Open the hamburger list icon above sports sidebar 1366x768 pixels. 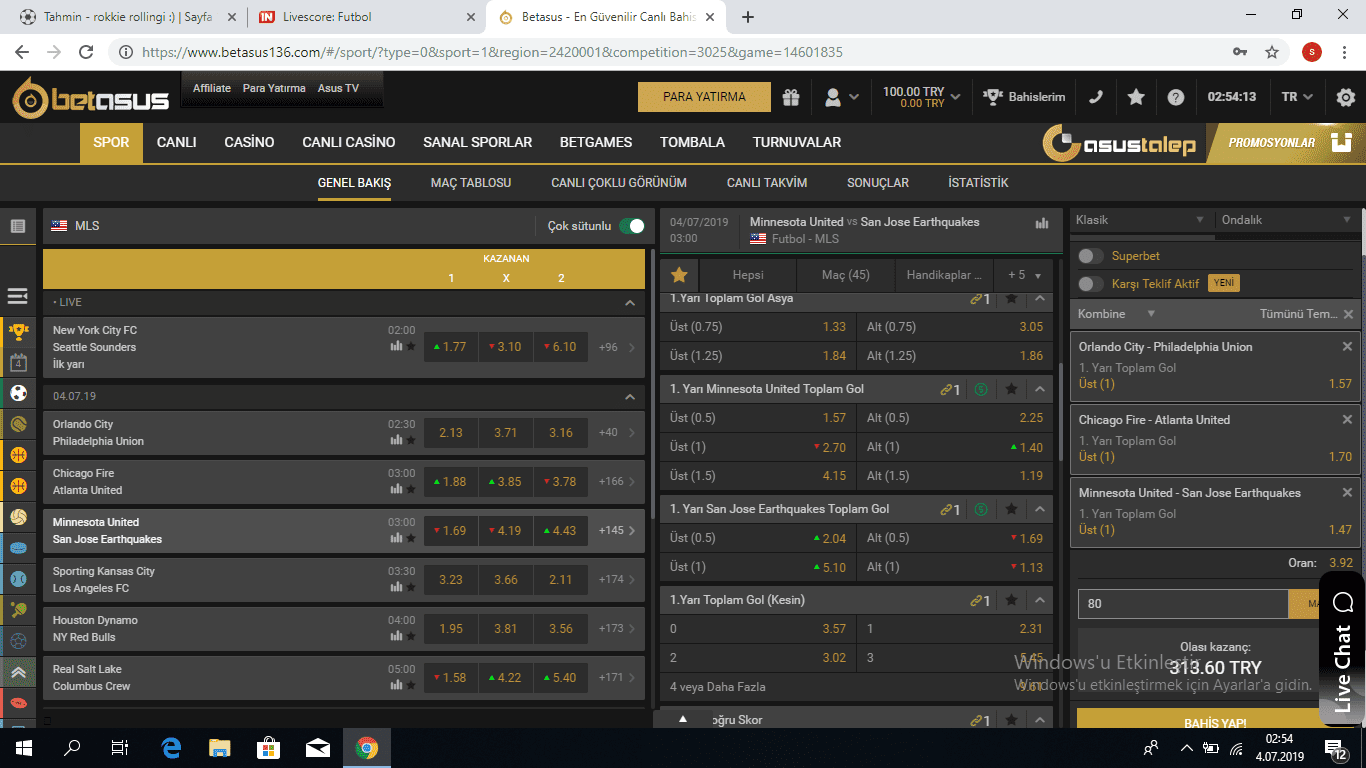pos(17,296)
